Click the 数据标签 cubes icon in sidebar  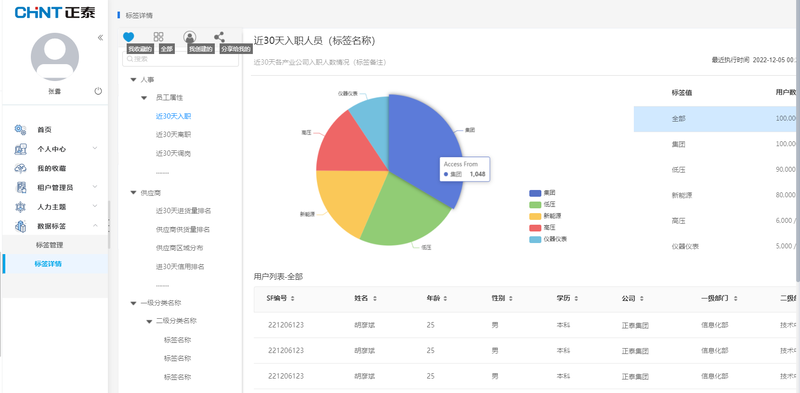coord(20,226)
